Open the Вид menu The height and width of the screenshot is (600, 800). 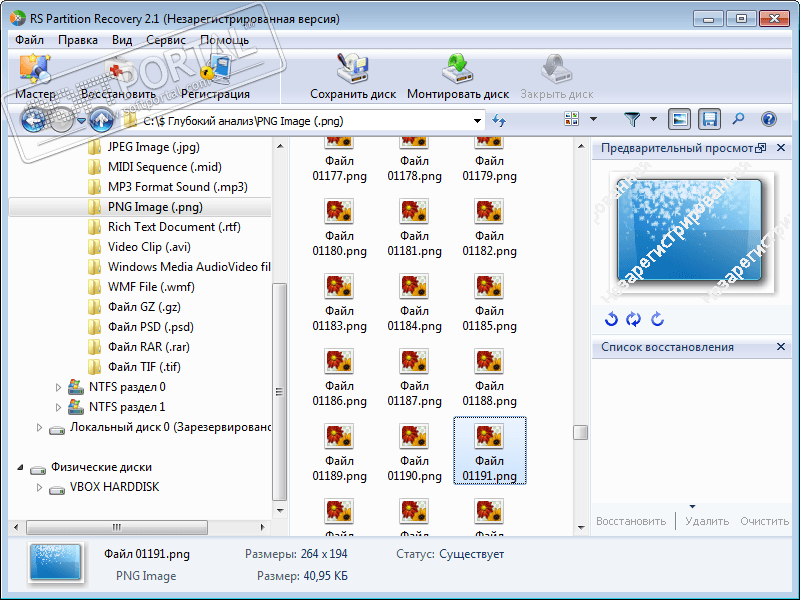[122, 40]
